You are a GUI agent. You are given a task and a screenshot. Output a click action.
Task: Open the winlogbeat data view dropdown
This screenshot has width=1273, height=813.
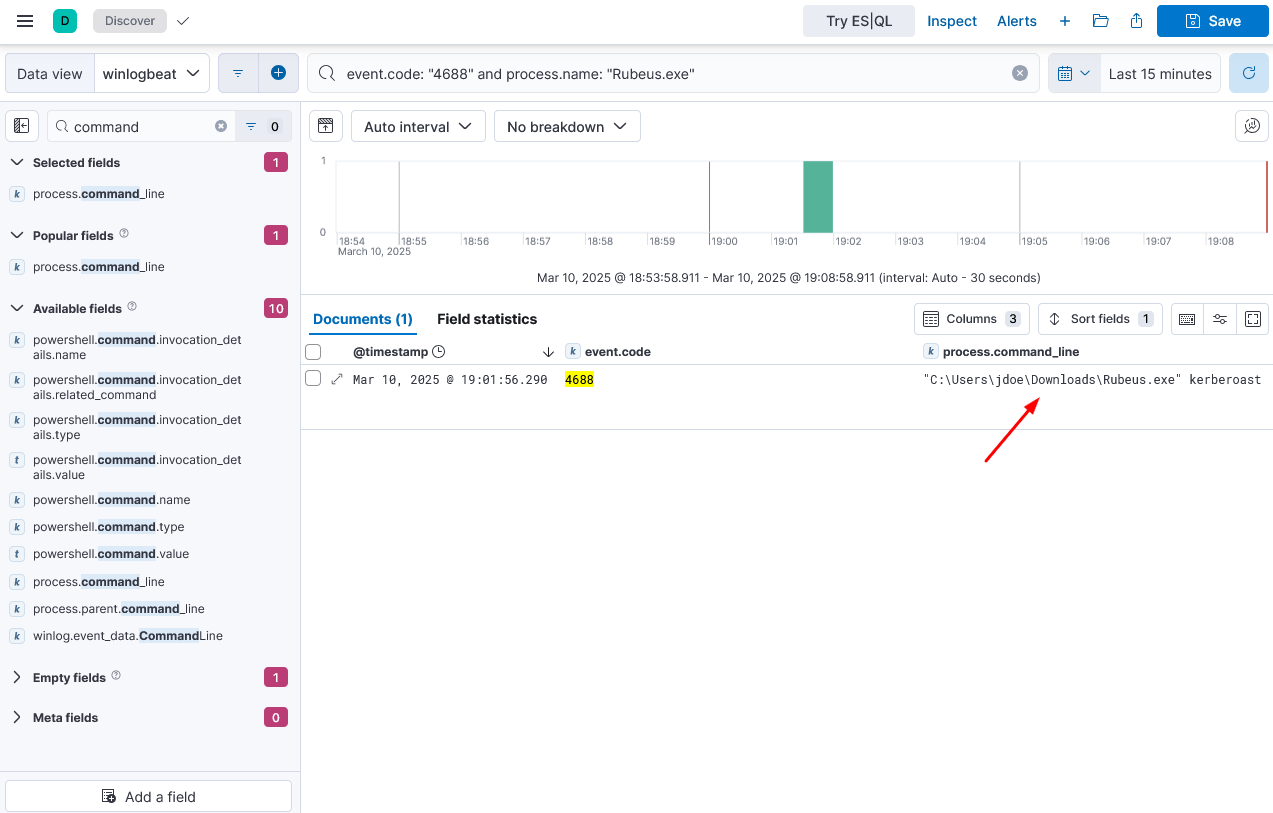pyautogui.click(x=152, y=73)
